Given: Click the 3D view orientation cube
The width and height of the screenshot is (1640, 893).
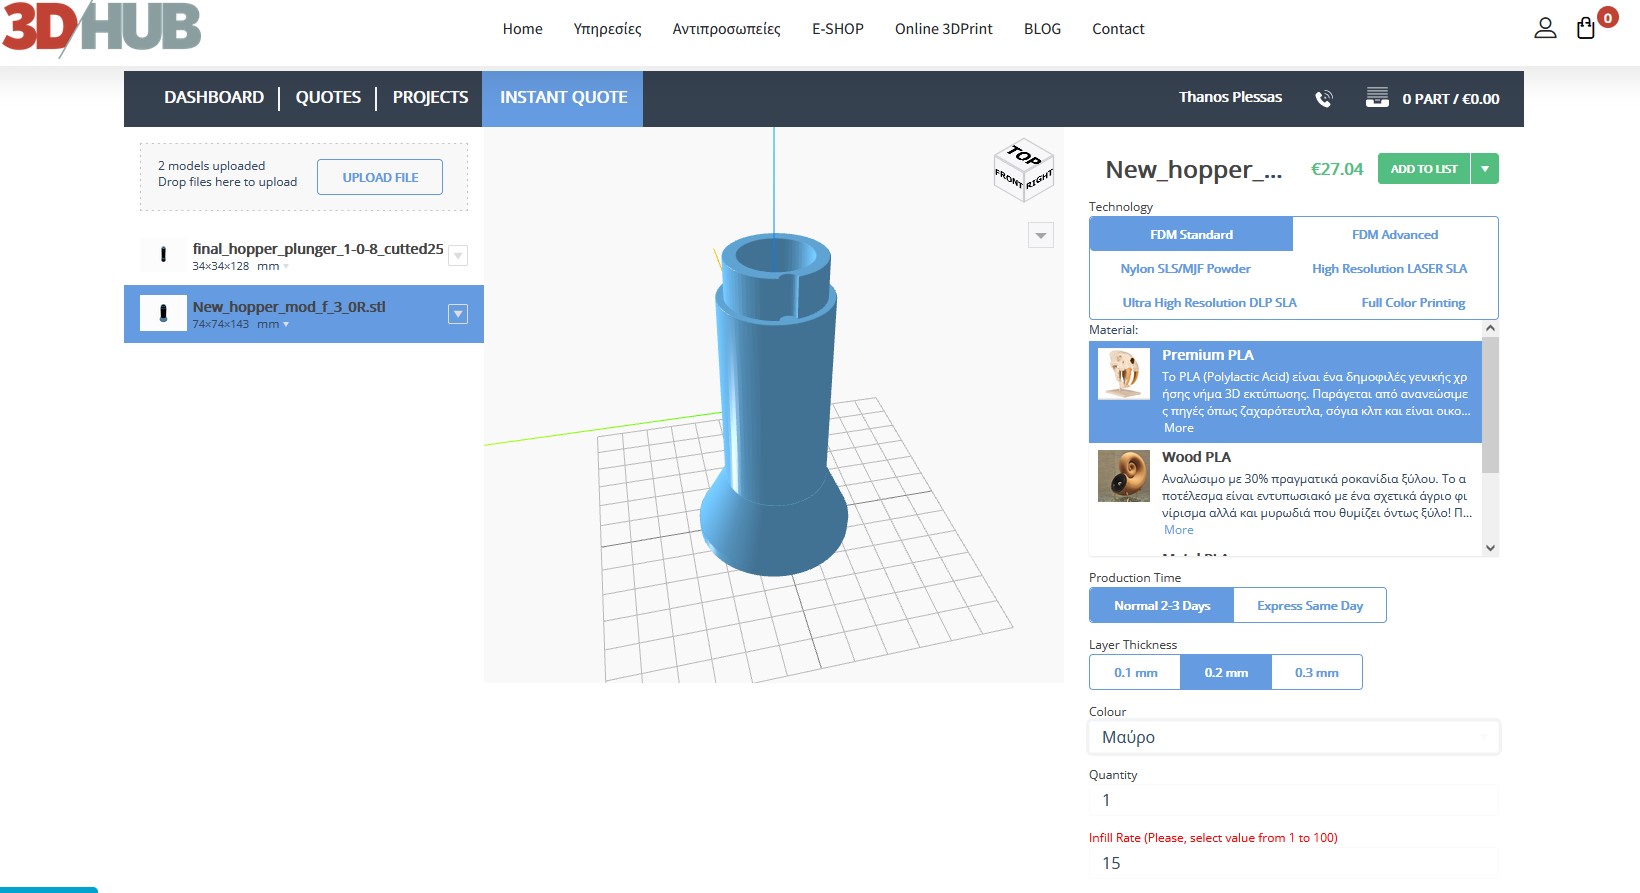Looking at the screenshot, I should point(1023,170).
